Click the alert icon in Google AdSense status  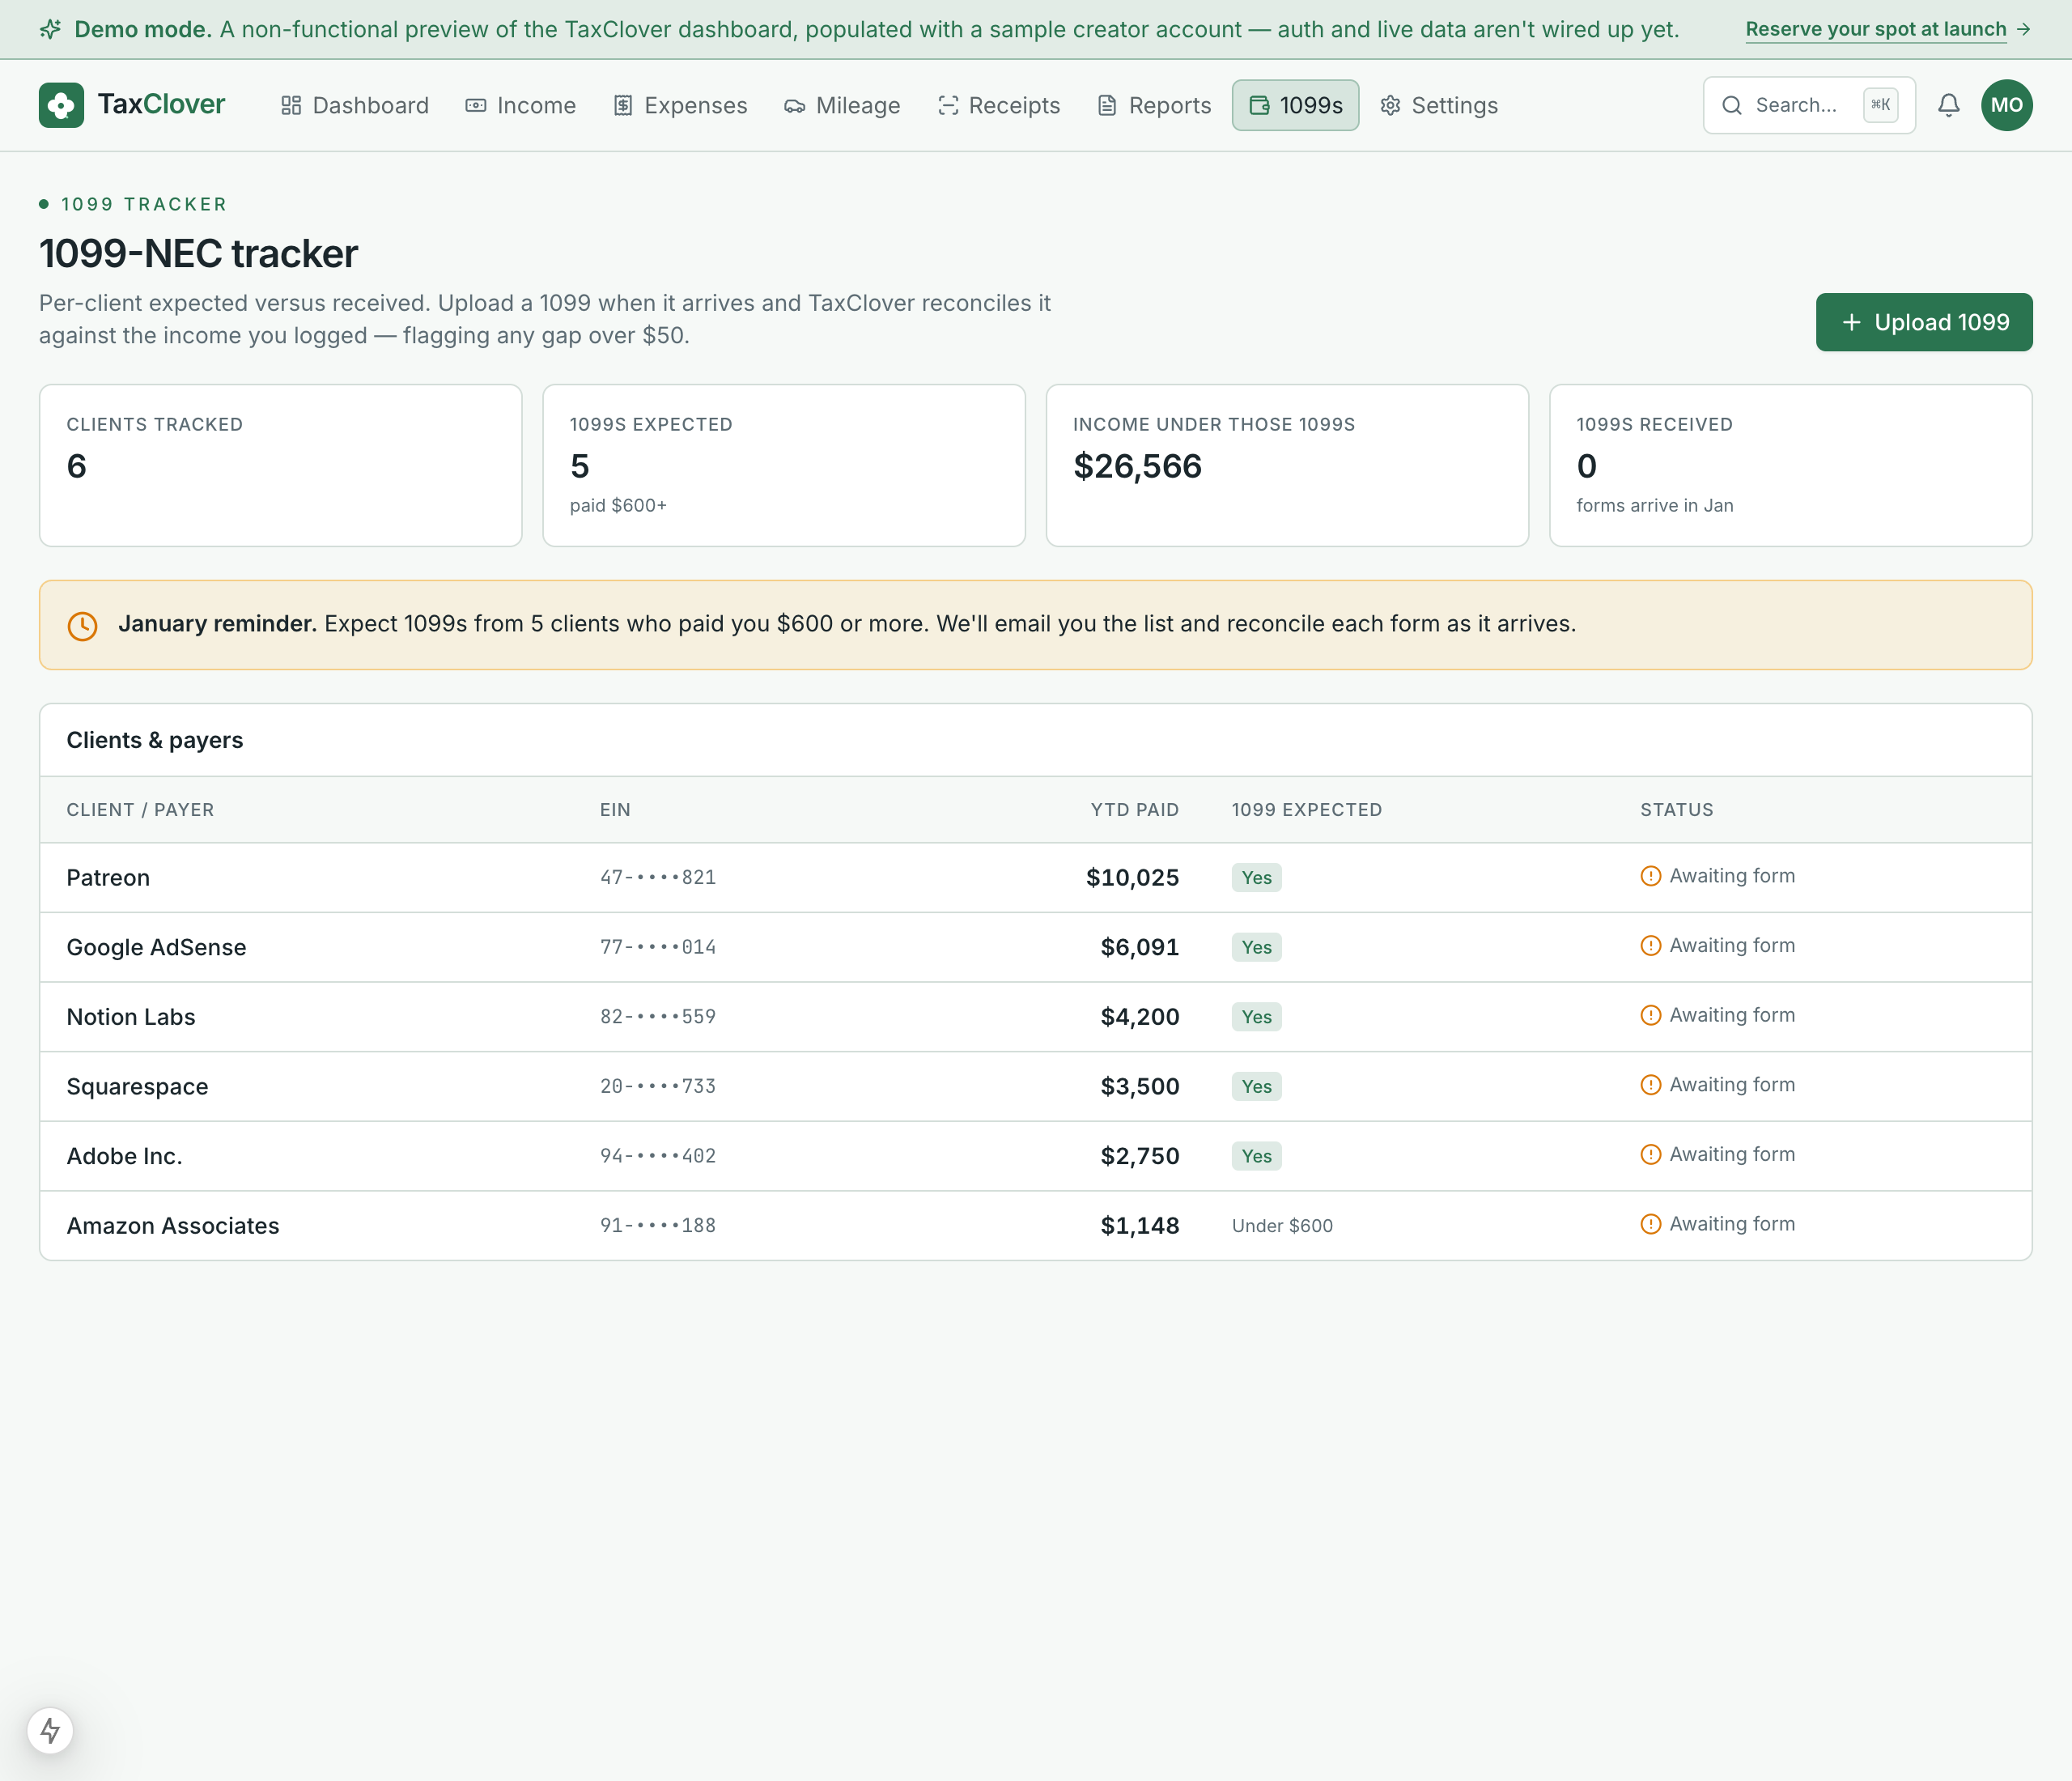click(x=1650, y=945)
